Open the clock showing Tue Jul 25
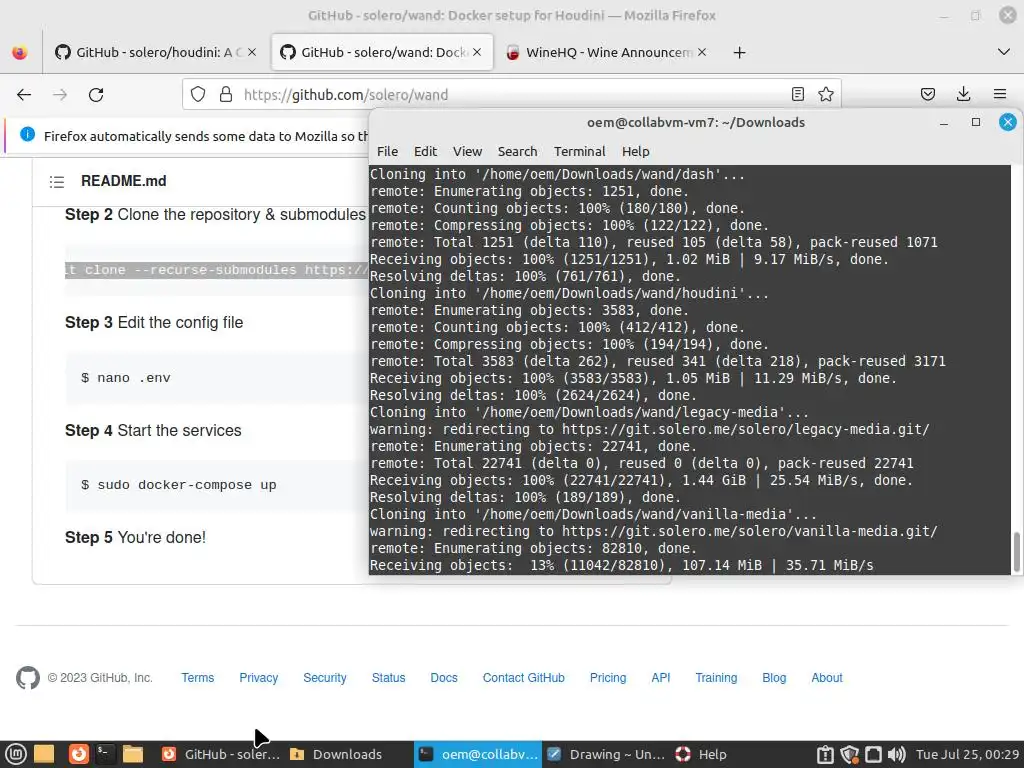The width and height of the screenshot is (1024, 768). (967, 754)
